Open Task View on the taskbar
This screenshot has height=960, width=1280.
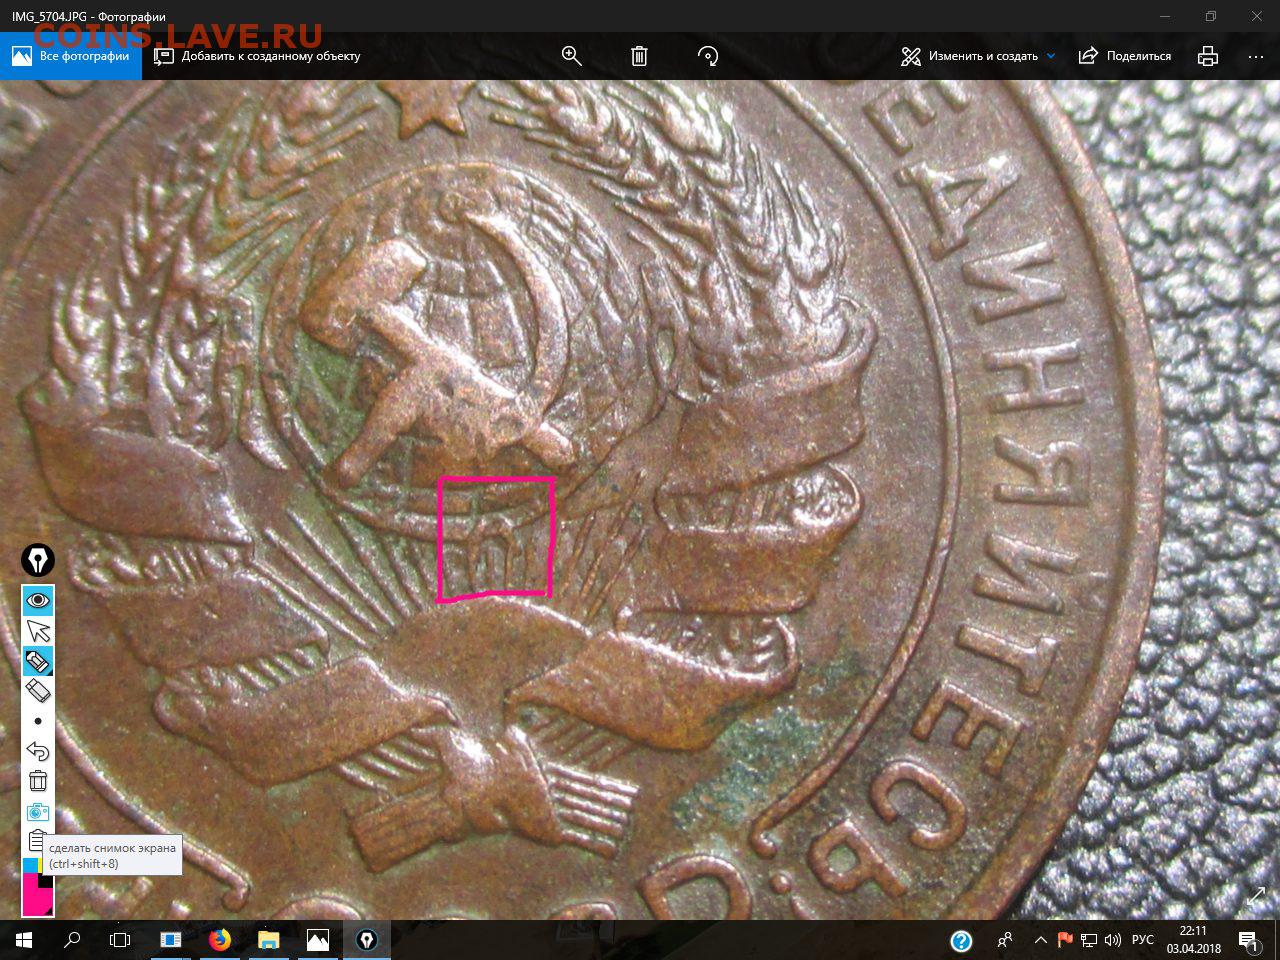tap(120, 940)
